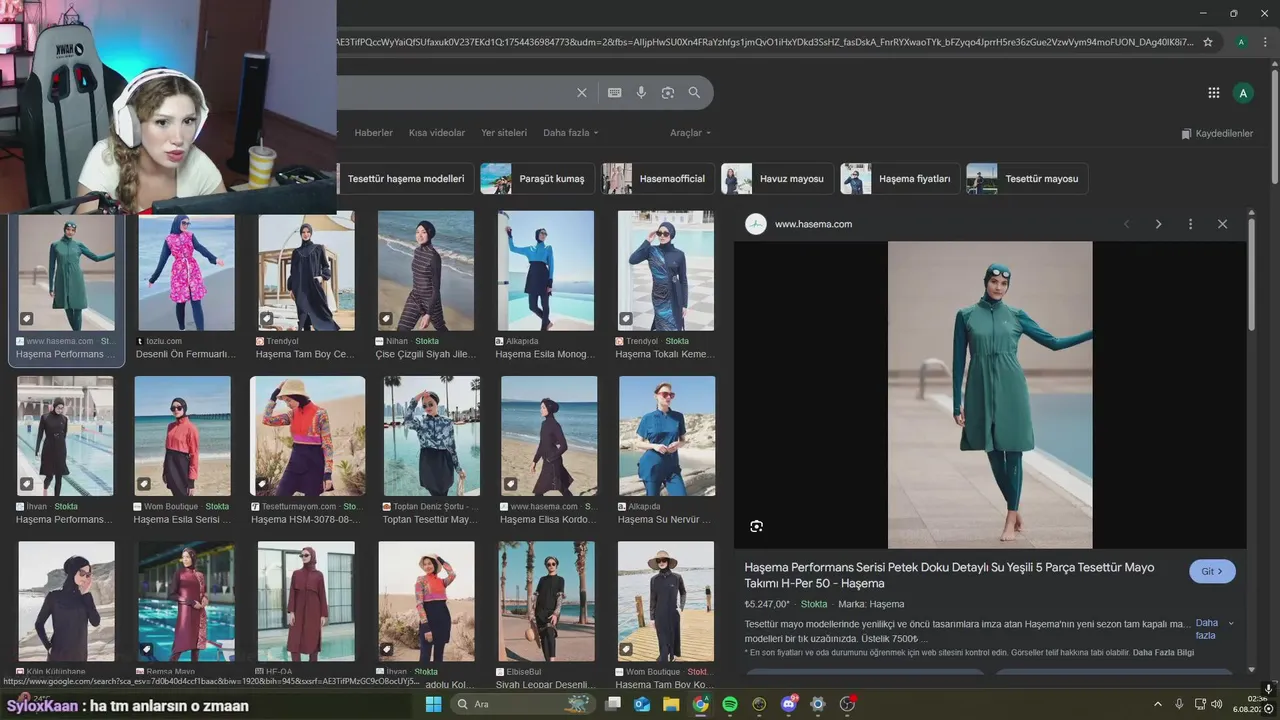Open the Alkapıda Haşema Esila Monog result
Screen dimensions: 1280x720
[x=546, y=285]
